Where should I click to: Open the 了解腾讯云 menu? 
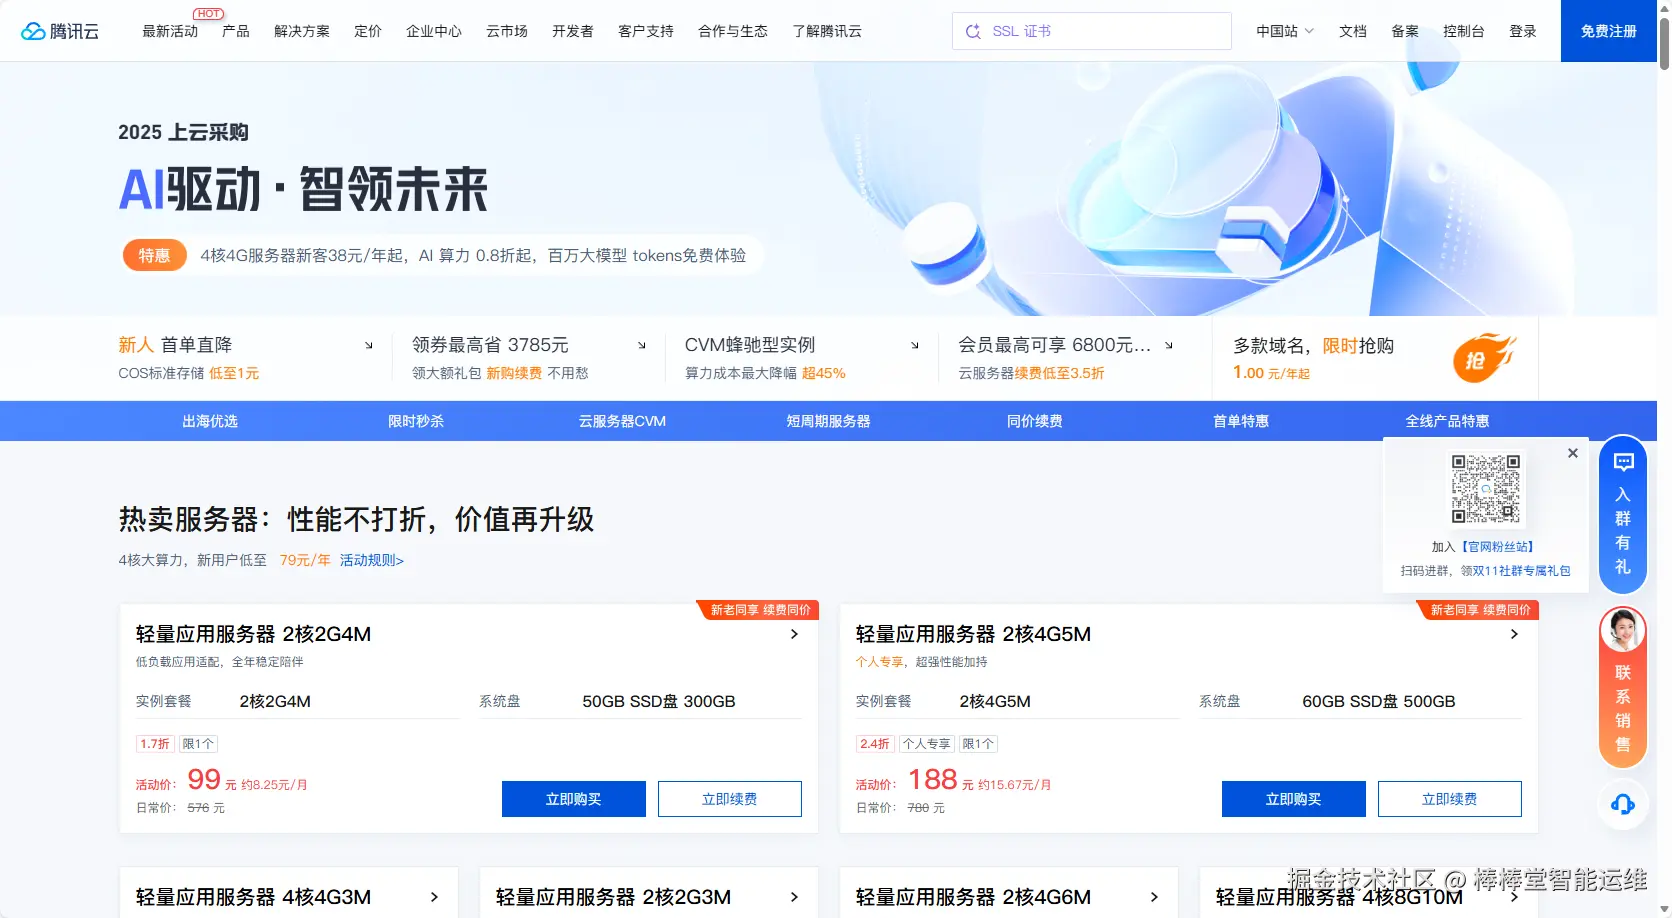827,31
